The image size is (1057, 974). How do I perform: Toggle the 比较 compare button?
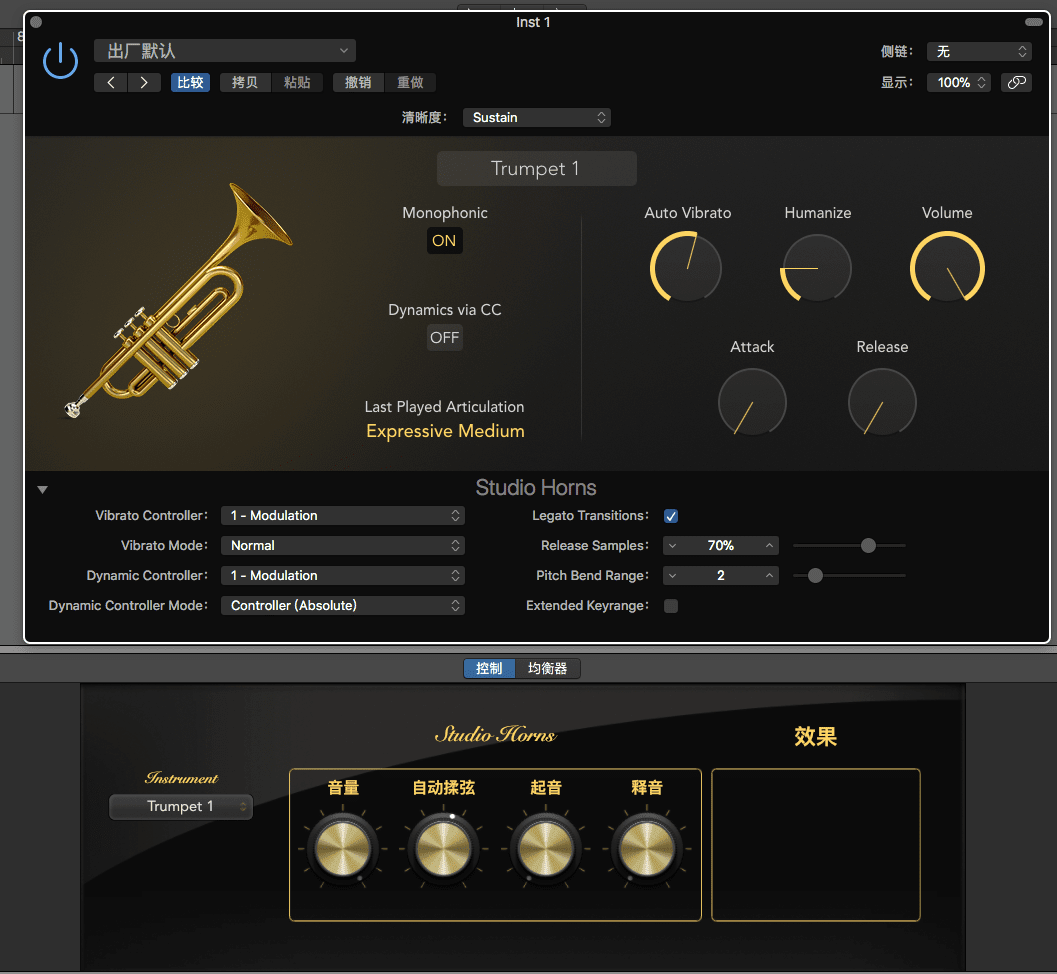click(x=190, y=82)
